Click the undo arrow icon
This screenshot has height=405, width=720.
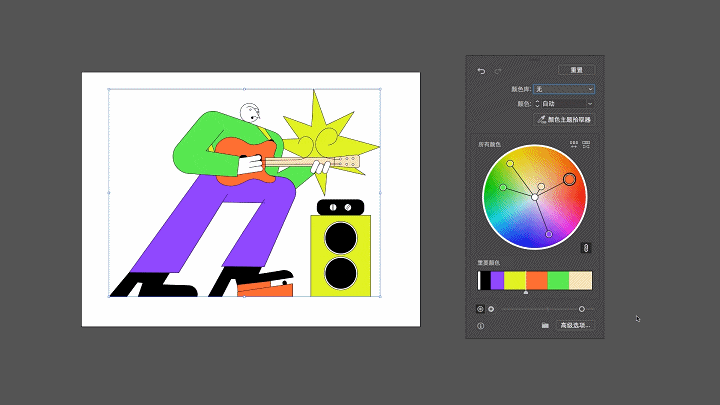click(481, 71)
